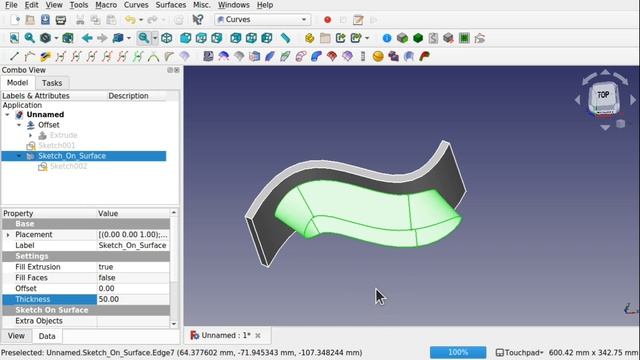The width and height of the screenshot is (640, 360).
Task: Open the Undo history dropdown arrow
Action: (141, 20)
